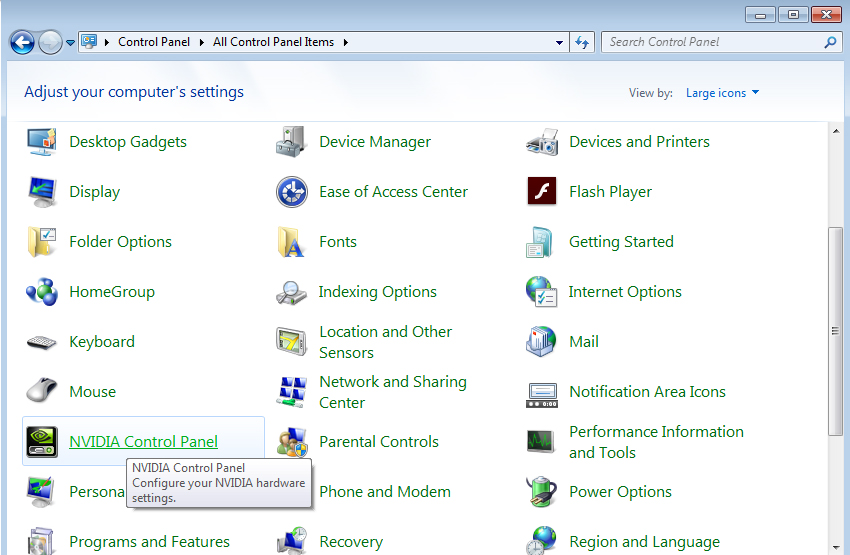Expand the View by Large icons dropdown
Image resolution: width=850 pixels, height=555 pixels.
722,93
